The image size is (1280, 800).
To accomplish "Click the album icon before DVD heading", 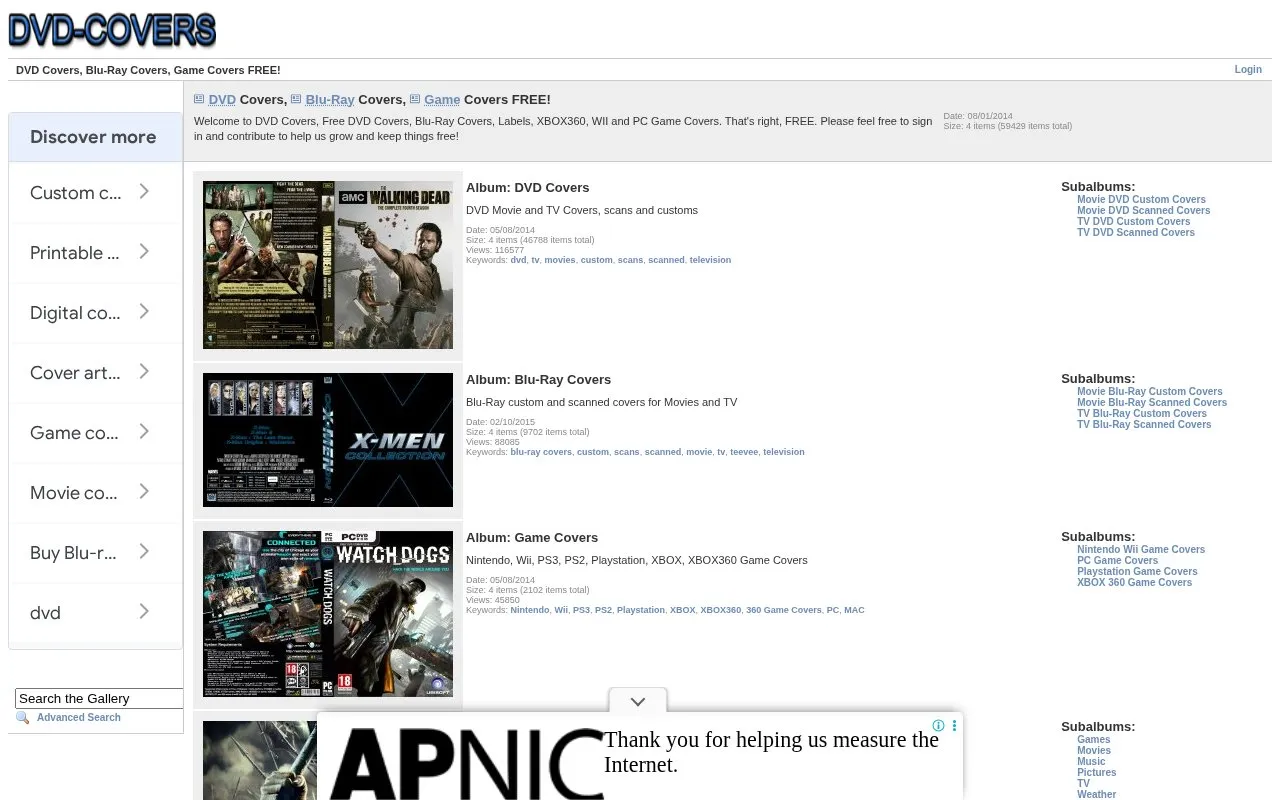I will click(x=199, y=99).
